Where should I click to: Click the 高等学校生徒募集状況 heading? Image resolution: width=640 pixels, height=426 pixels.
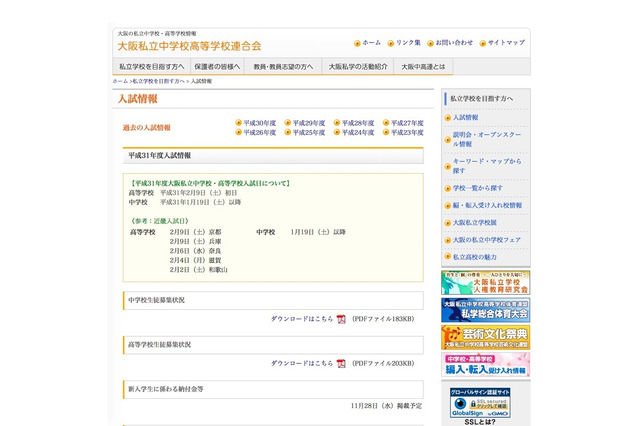273,345
